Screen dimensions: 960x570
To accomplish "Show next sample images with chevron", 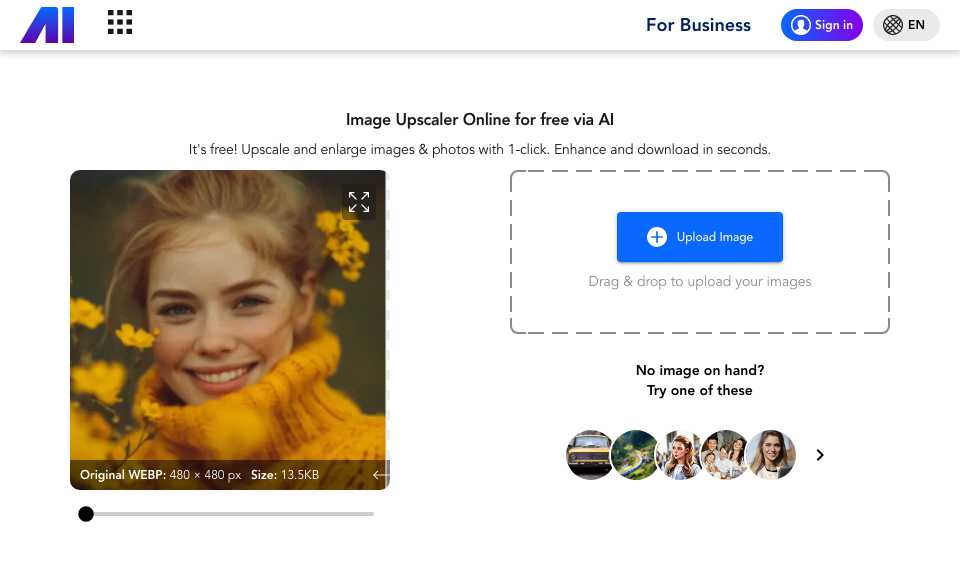I will click(x=820, y=455).
